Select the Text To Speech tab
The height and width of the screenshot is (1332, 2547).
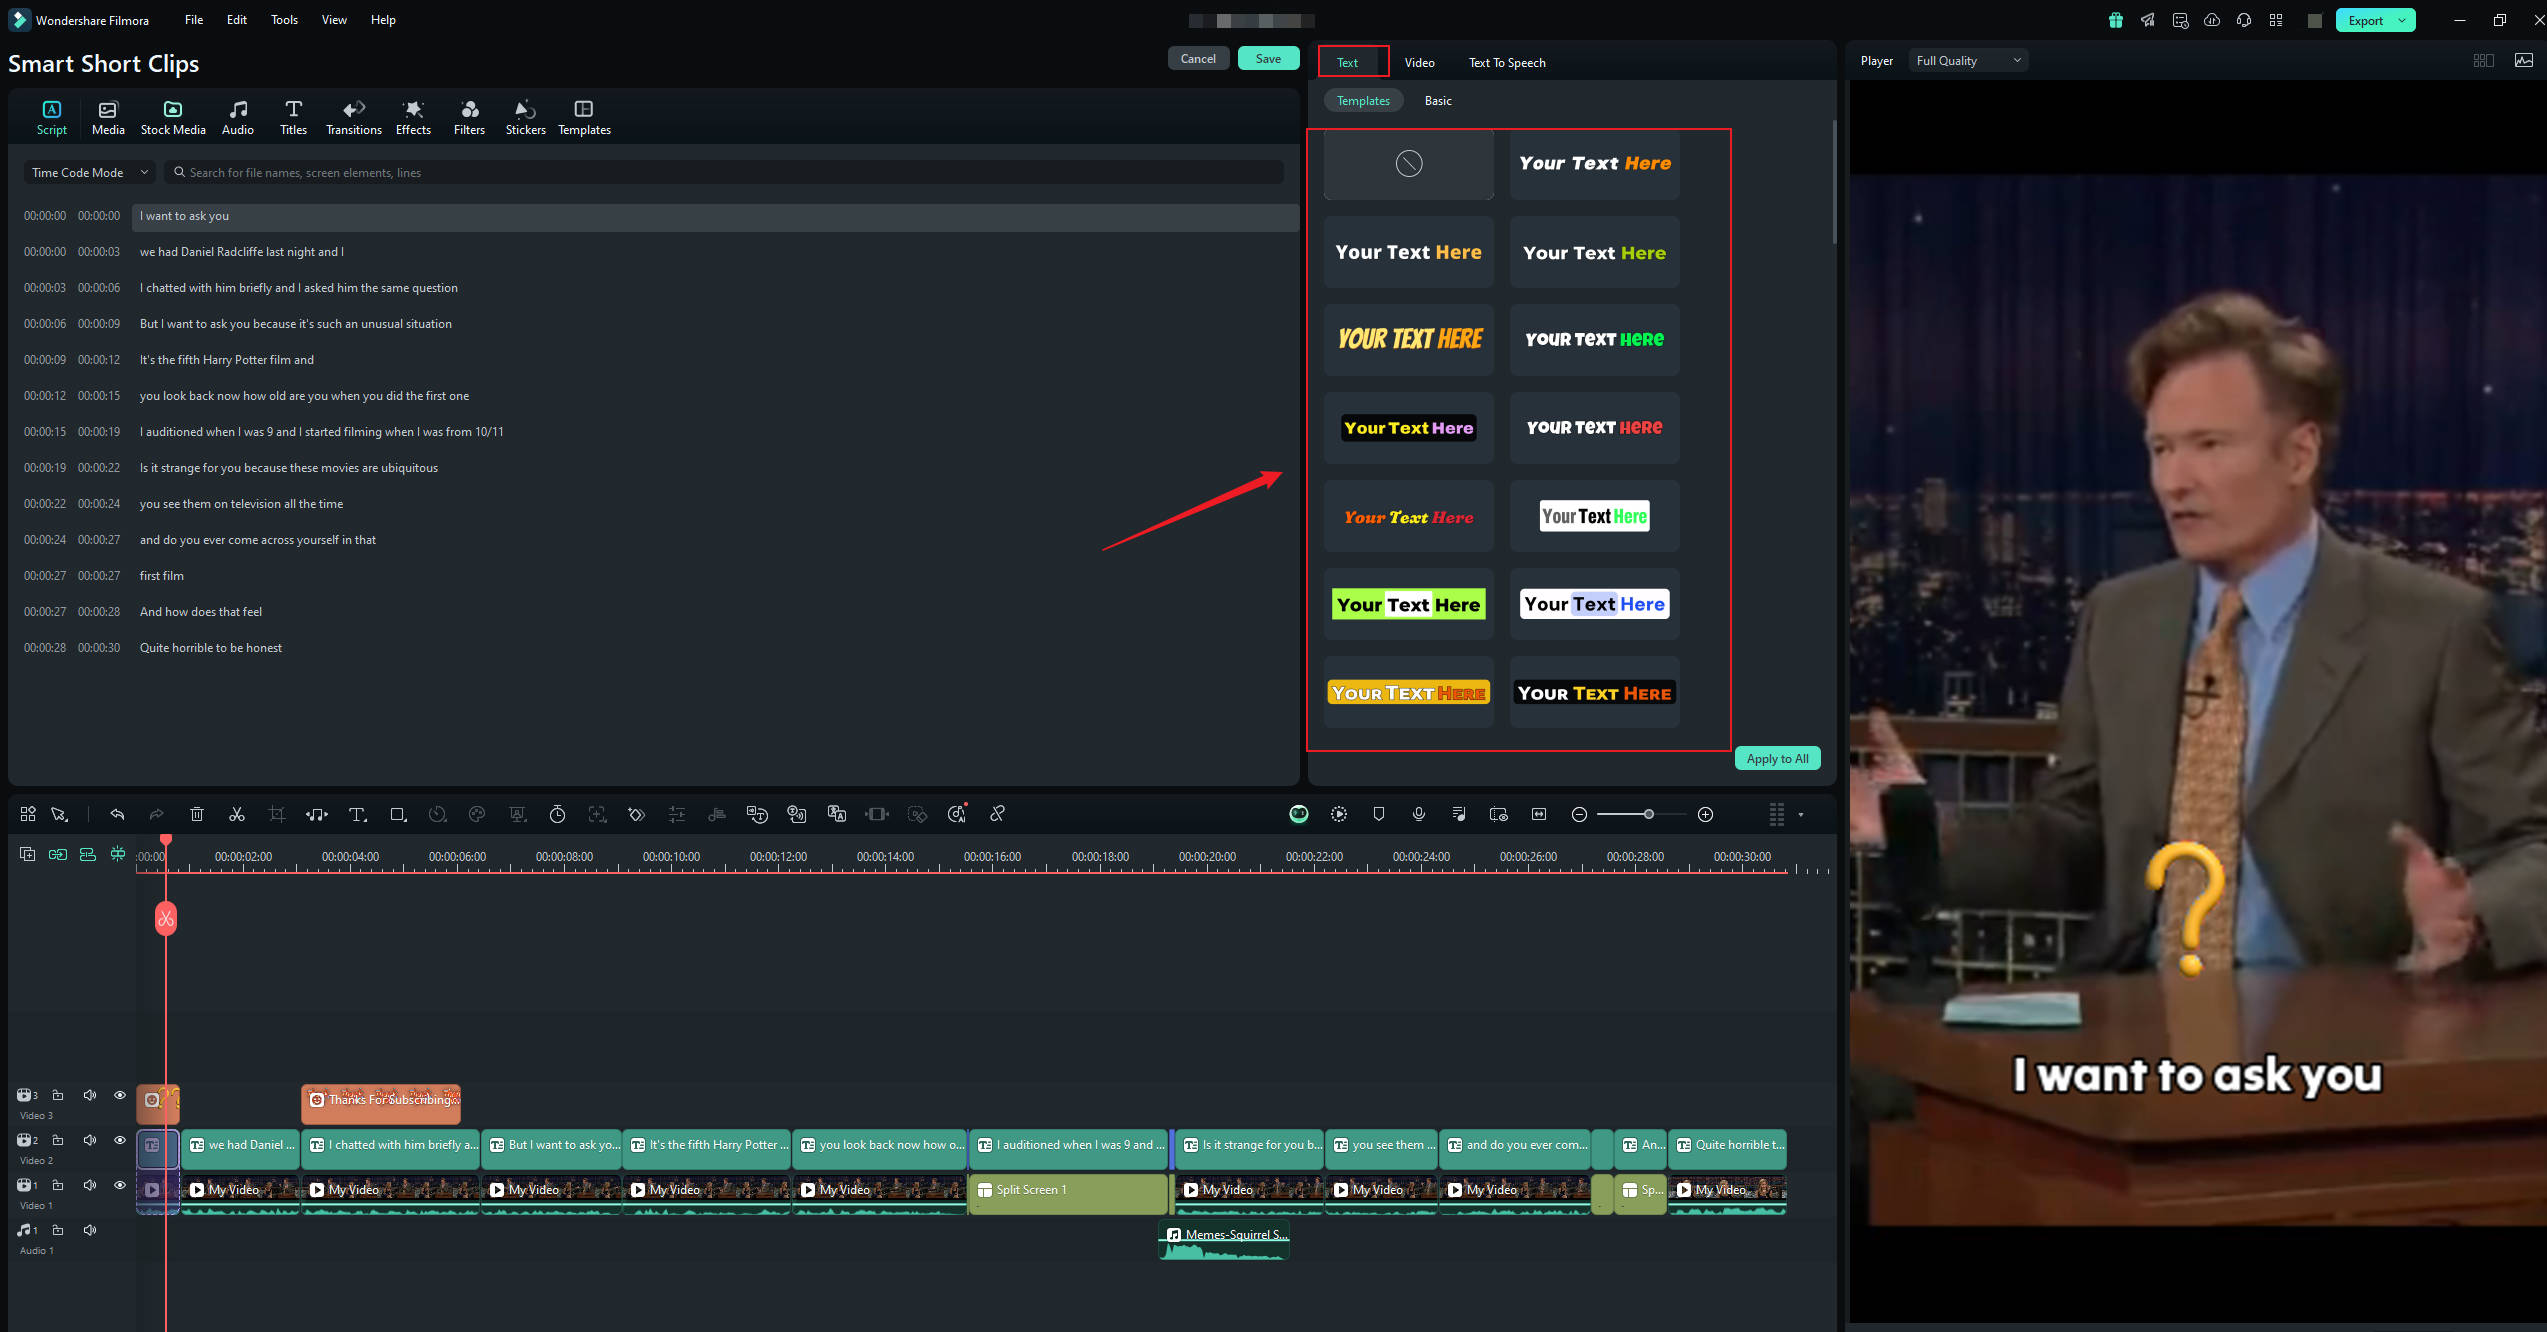coord(1506,62)
